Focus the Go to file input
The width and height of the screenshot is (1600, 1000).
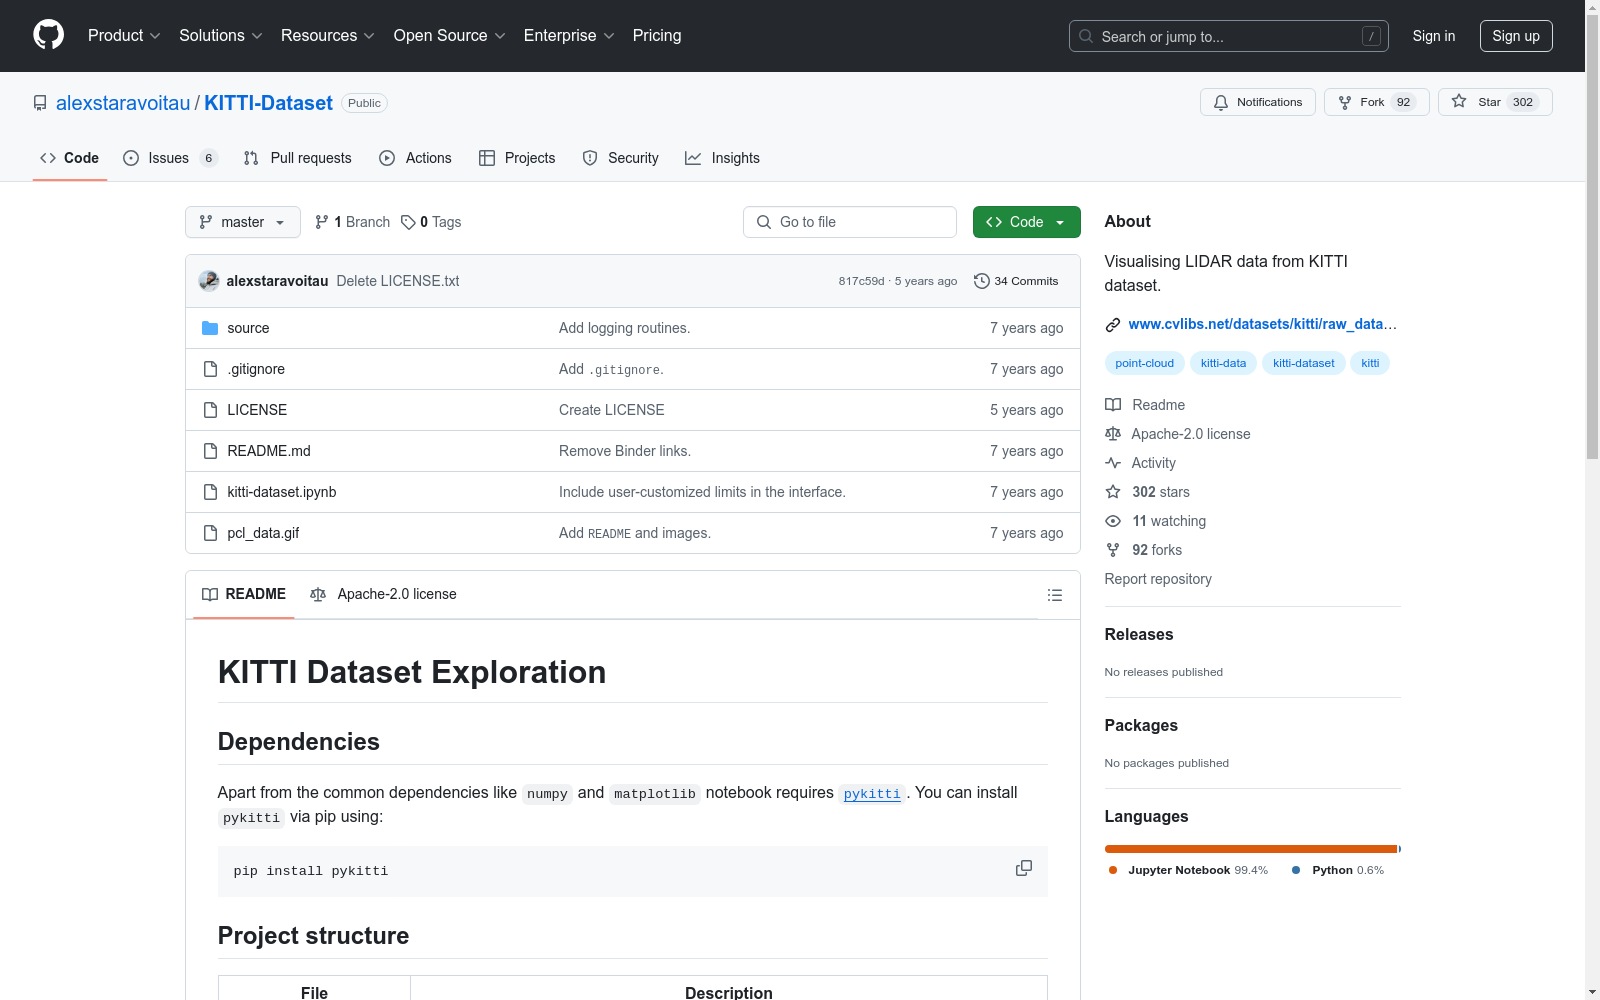tap(850, 222)
